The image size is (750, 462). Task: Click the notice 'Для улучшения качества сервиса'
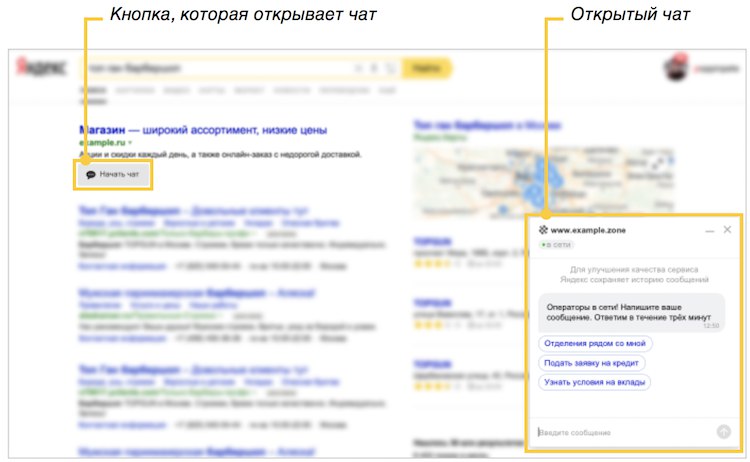pos(634,270)
